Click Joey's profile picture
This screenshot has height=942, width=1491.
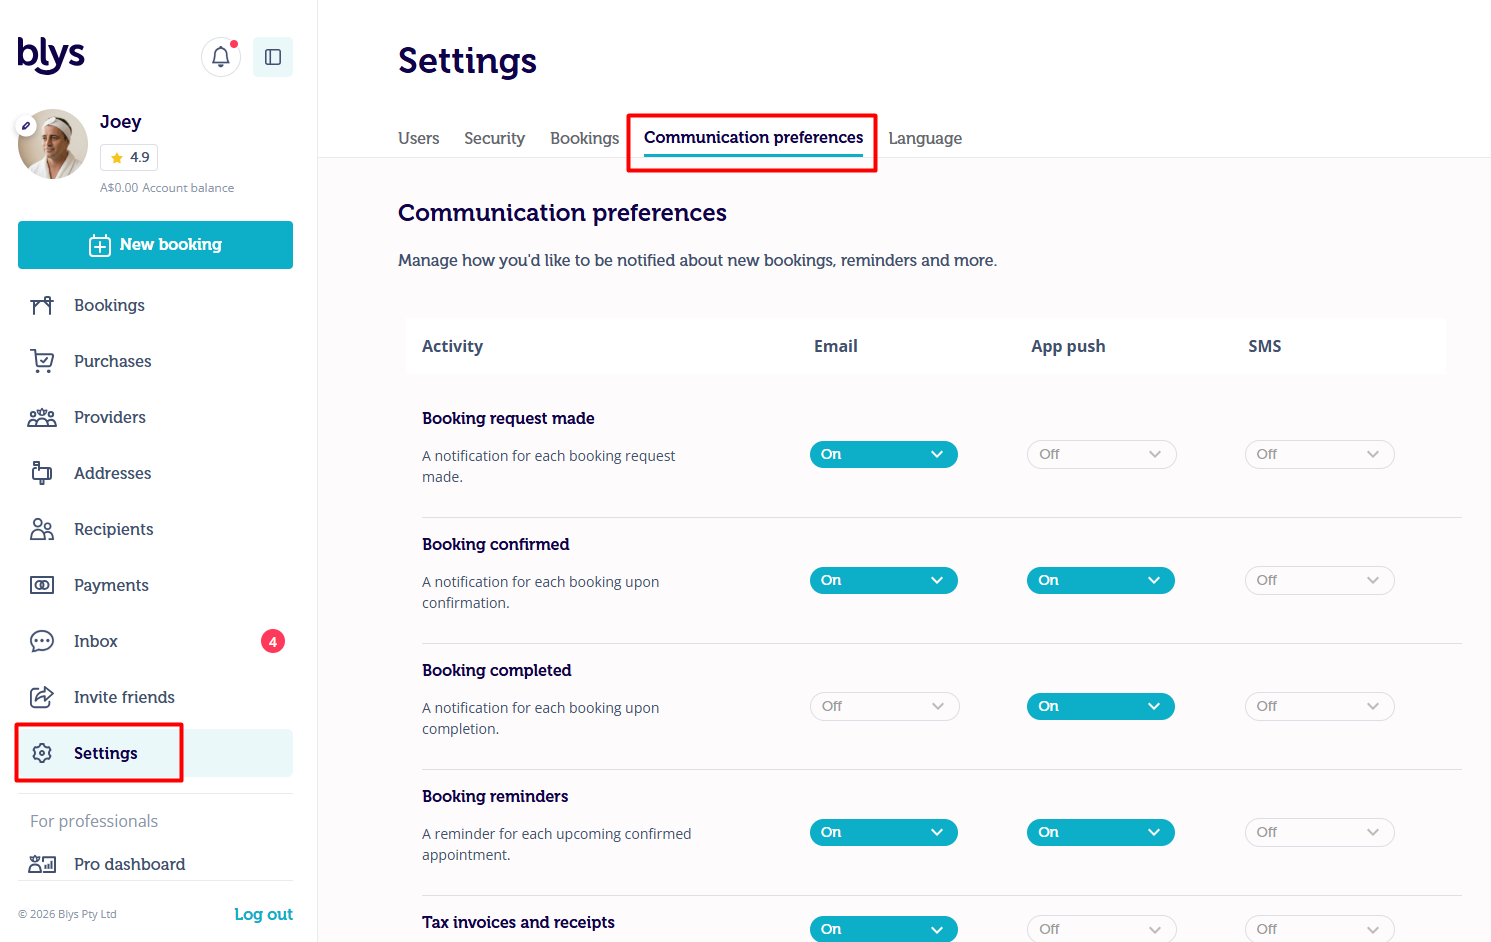[53, 144]
